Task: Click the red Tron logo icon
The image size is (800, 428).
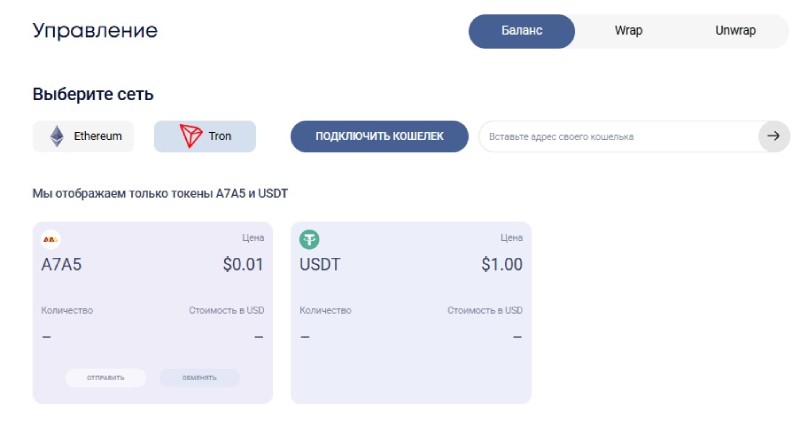Action: tap(190, 136)
